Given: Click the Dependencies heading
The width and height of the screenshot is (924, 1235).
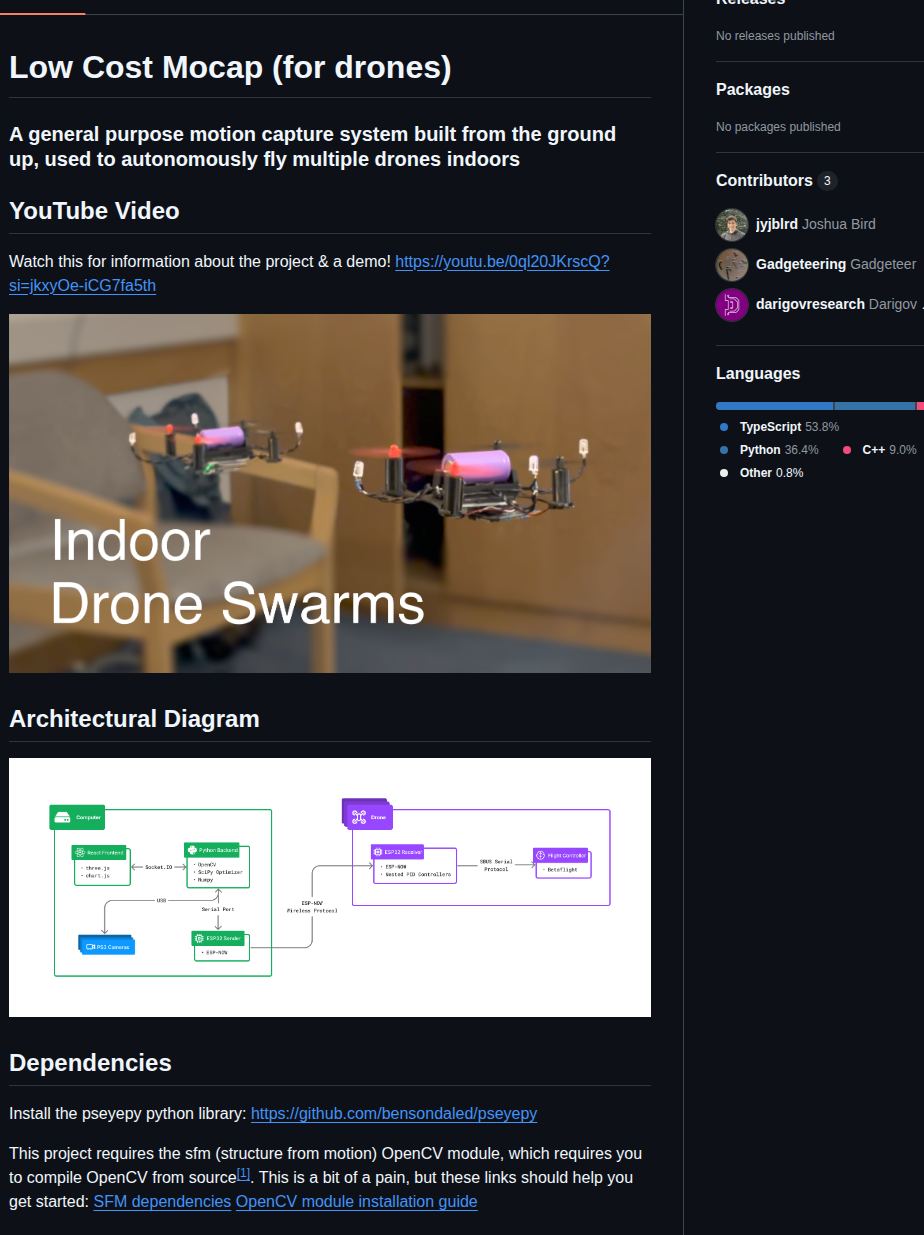Looking at the screenshot, I should point(90,1063).
